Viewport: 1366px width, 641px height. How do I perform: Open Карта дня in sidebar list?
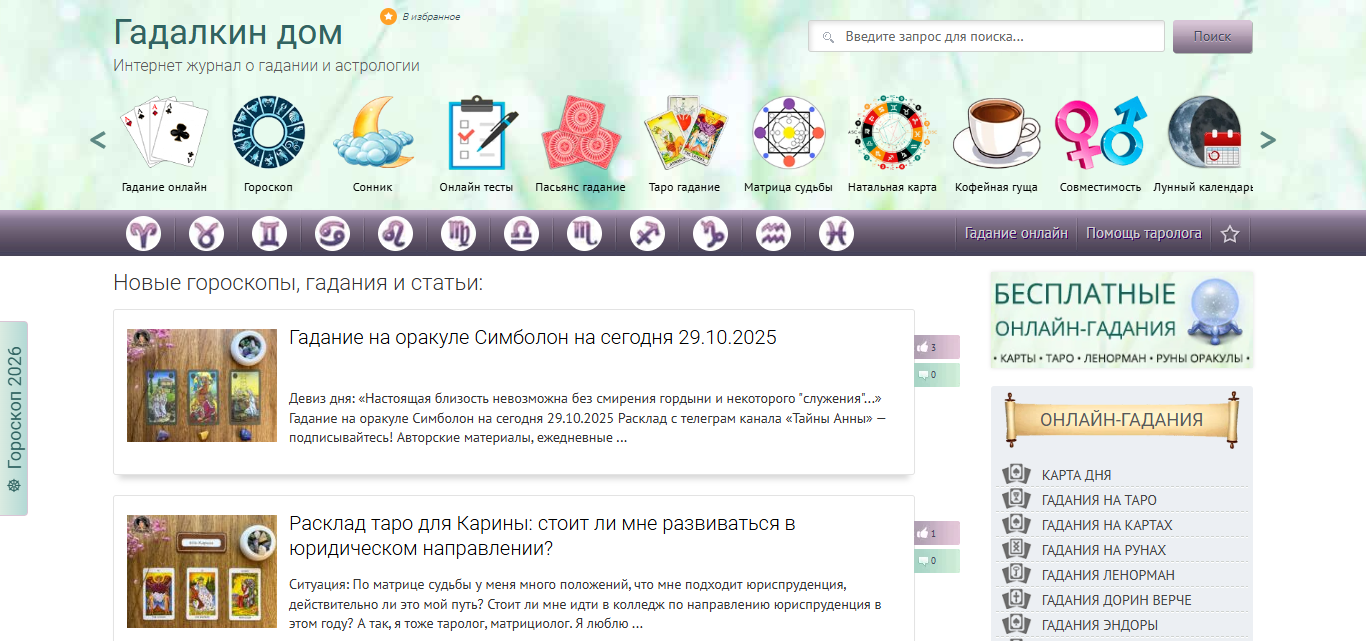tap(1077, 475)
